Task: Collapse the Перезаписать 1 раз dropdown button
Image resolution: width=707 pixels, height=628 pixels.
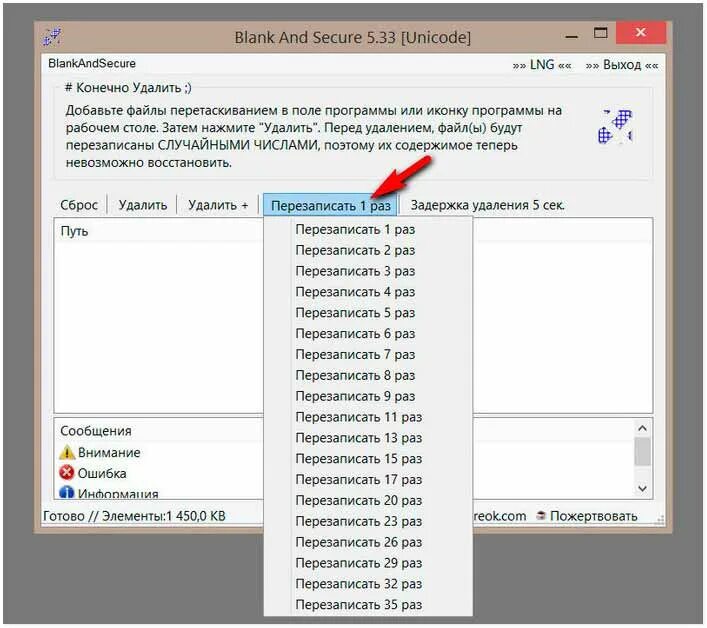Action: (x=330, y=206)
